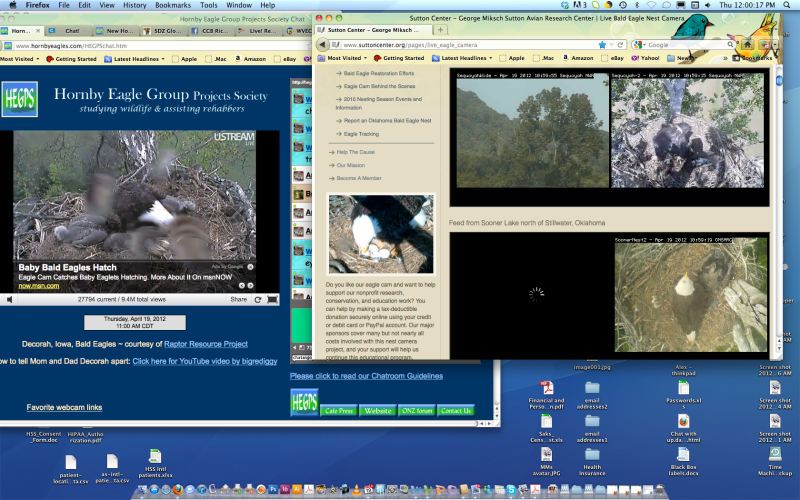Click Skype icon in the Dock
Screen dimensions: 800x500
point(511,490)
